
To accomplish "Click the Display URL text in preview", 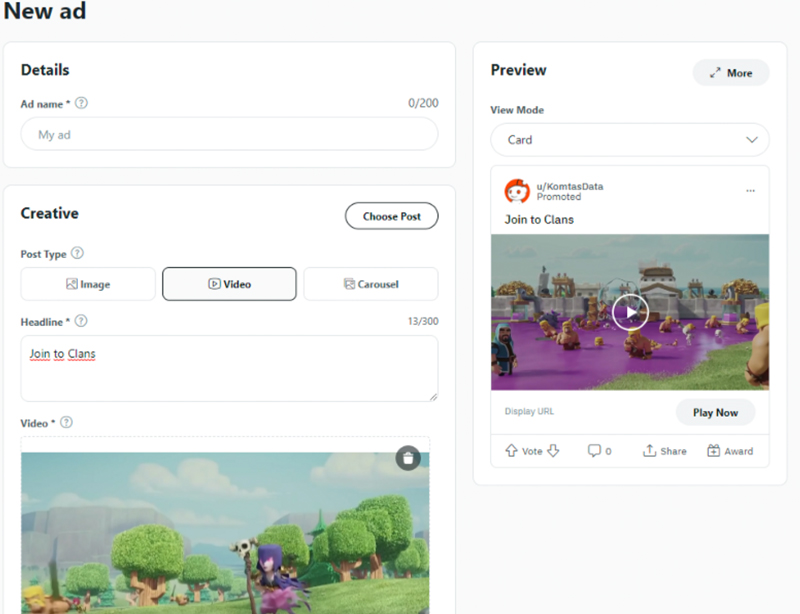I will click(x=529, y=411).
